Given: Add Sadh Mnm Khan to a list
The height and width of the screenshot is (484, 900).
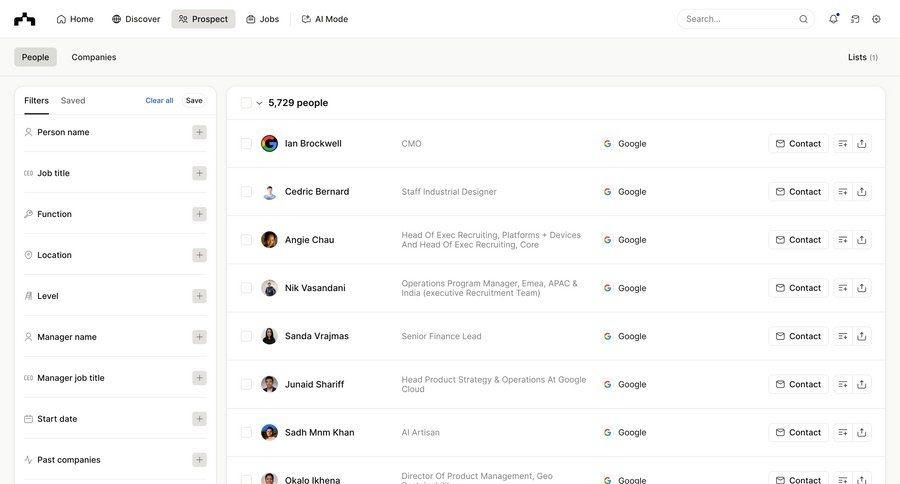Looking at the screenshot, I should [843, 432].
